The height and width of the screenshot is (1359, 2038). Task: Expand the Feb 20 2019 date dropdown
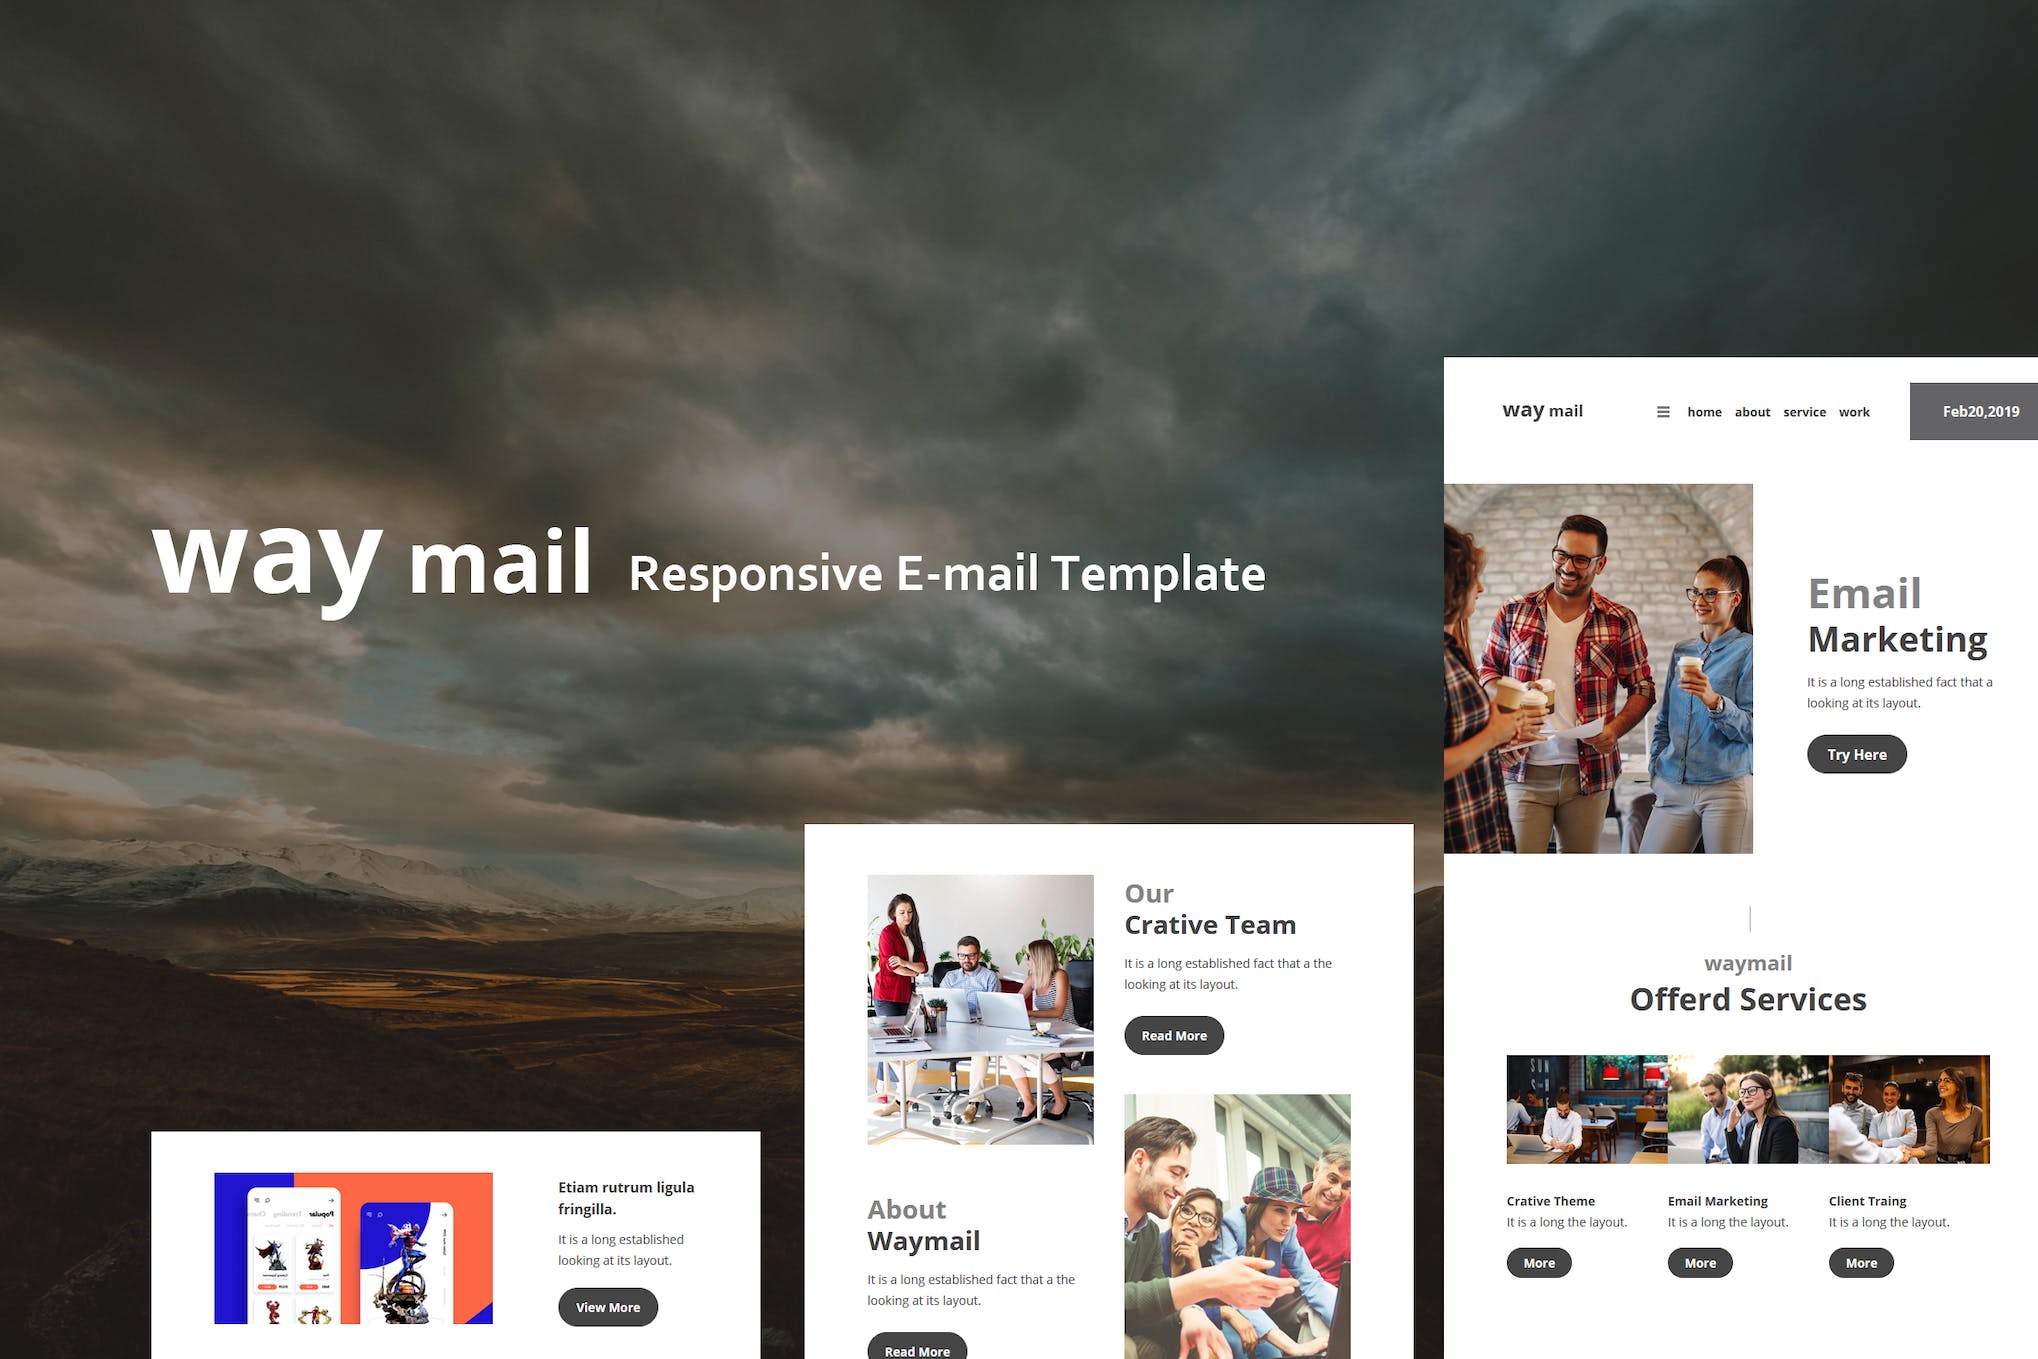[1976, 410]
